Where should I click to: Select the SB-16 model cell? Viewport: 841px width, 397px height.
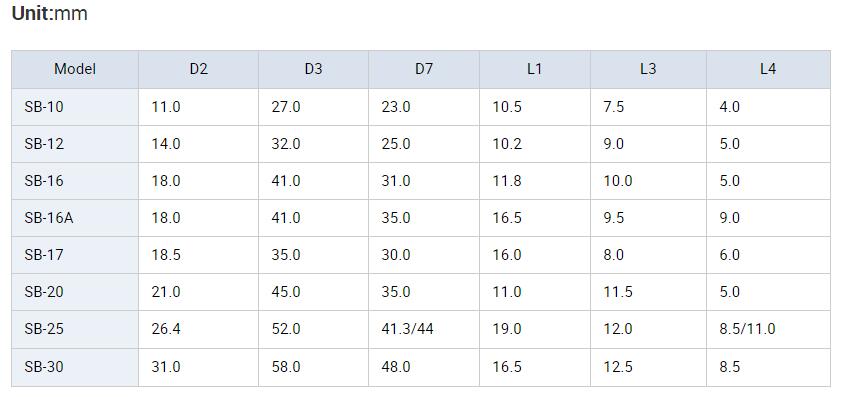tap(44, 181)
